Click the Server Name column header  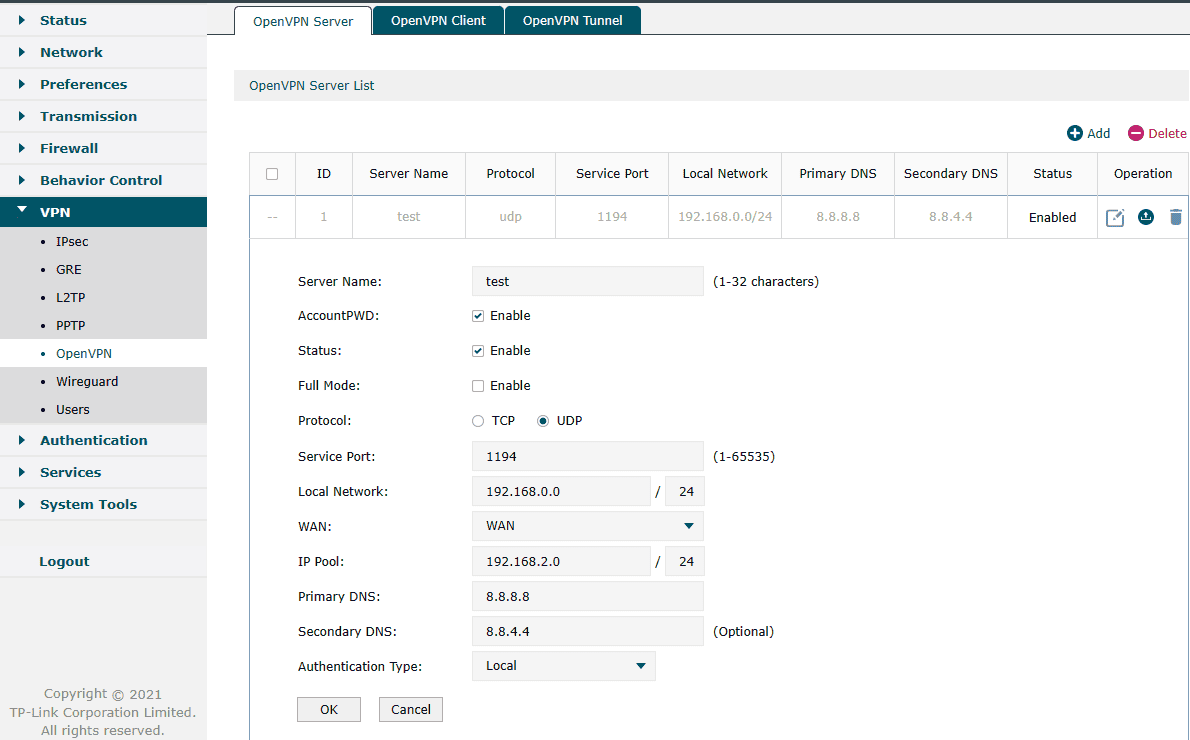(x=408, y=174)
